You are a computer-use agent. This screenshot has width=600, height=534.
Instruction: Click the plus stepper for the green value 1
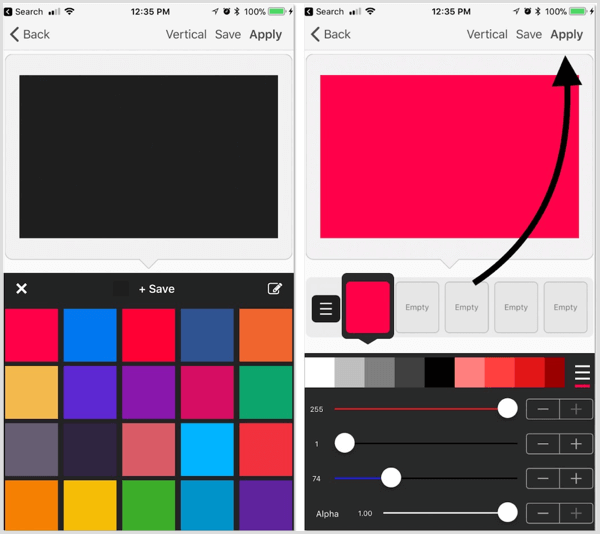point(576,444)
